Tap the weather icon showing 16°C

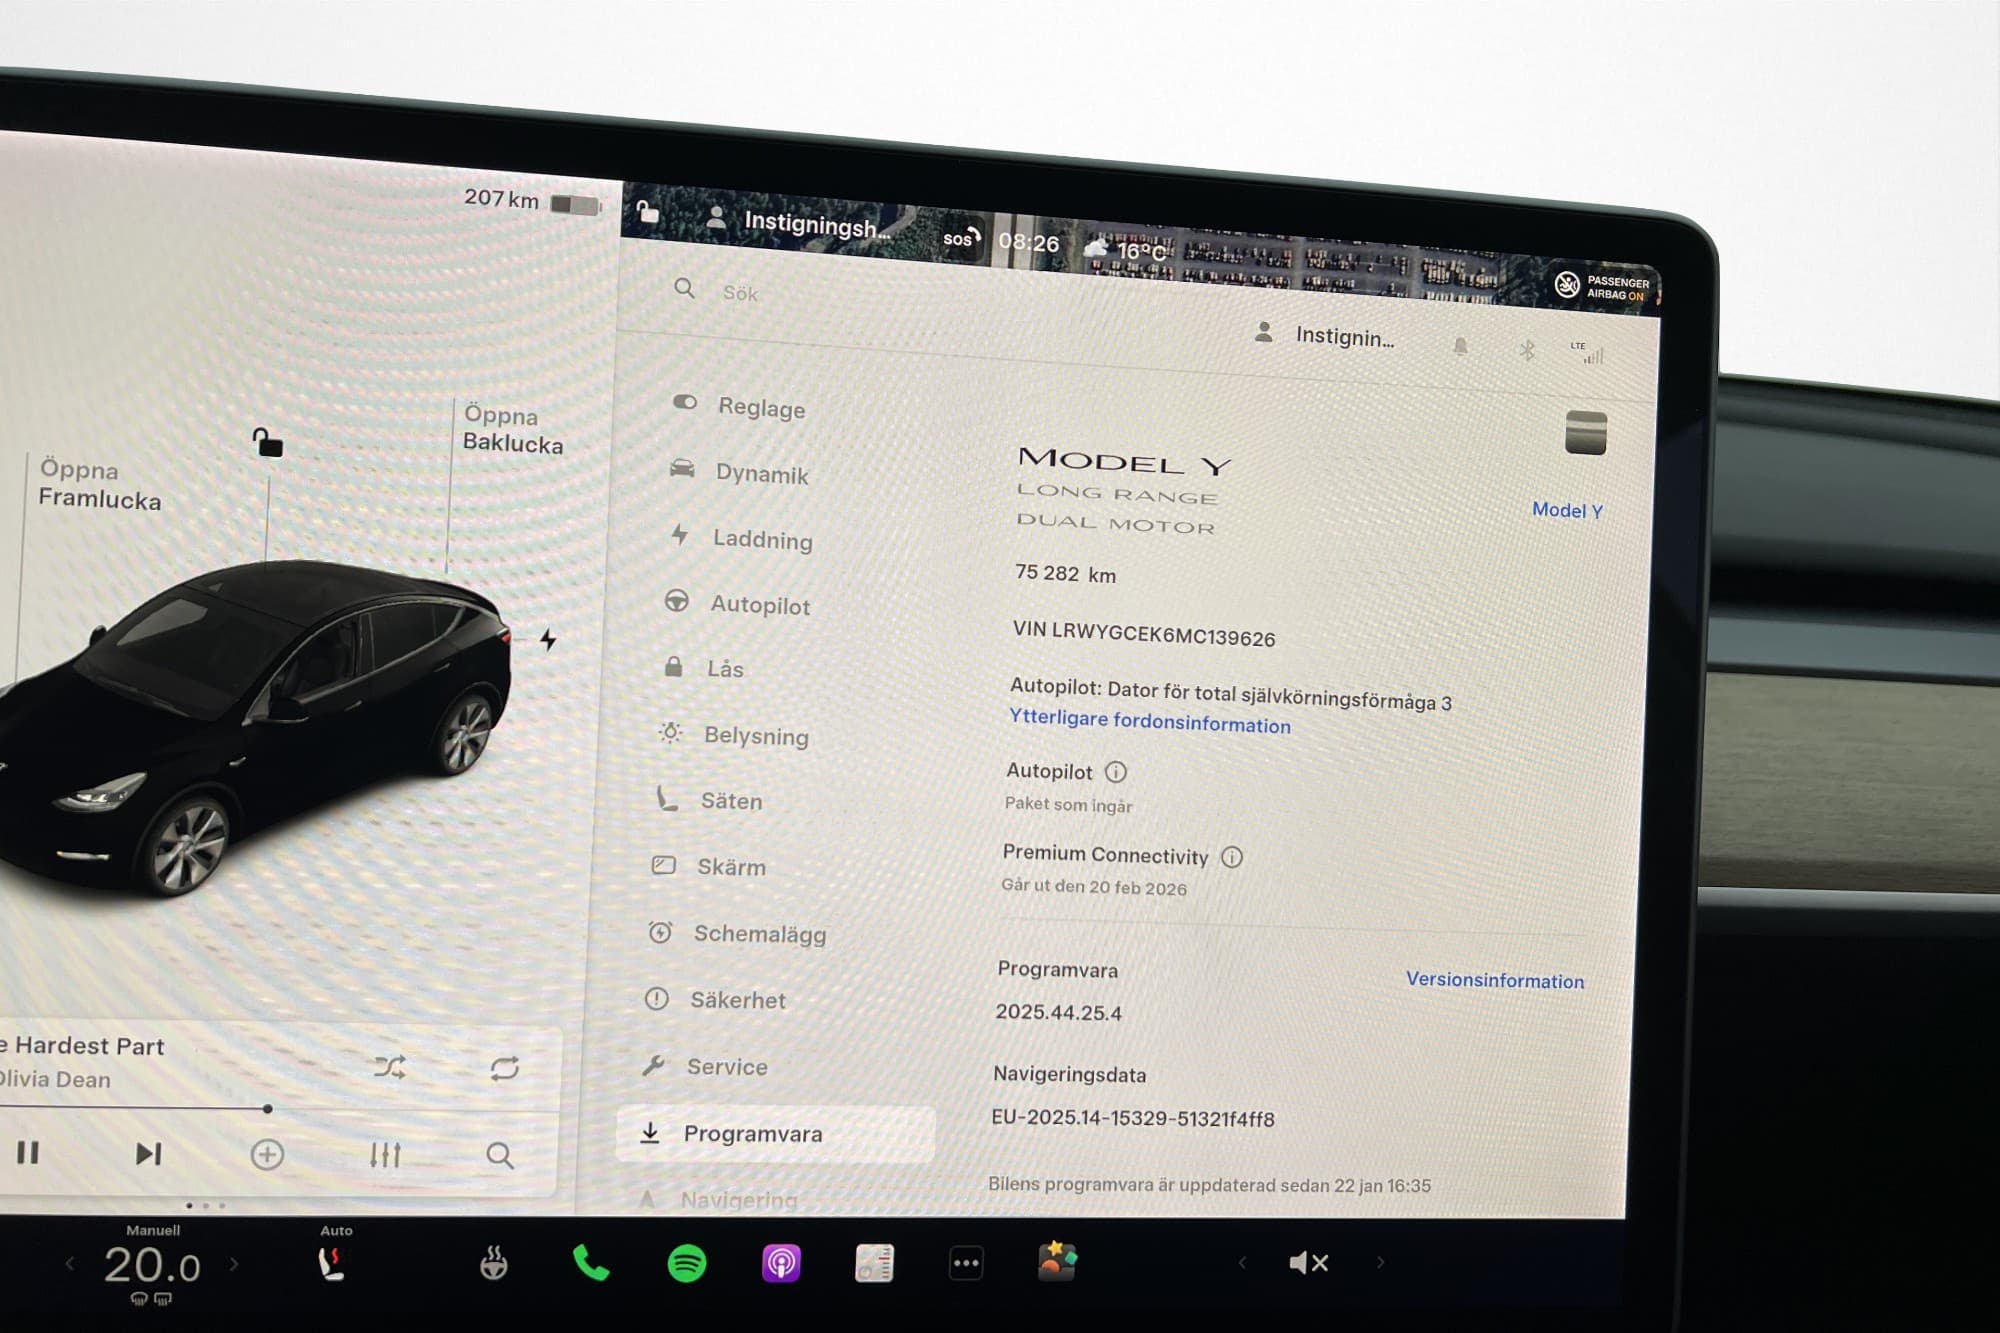(1096, 247)
